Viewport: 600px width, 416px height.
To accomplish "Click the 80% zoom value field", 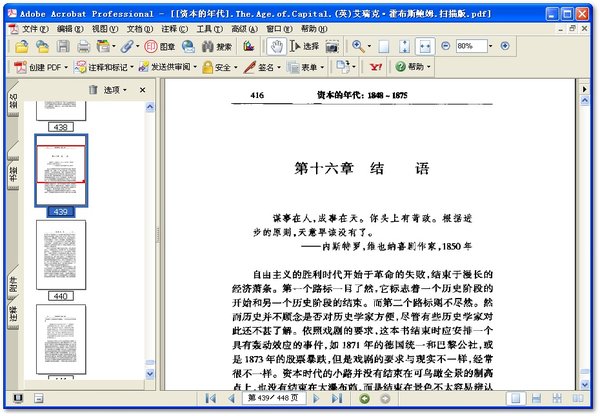I will coord(471,46).
